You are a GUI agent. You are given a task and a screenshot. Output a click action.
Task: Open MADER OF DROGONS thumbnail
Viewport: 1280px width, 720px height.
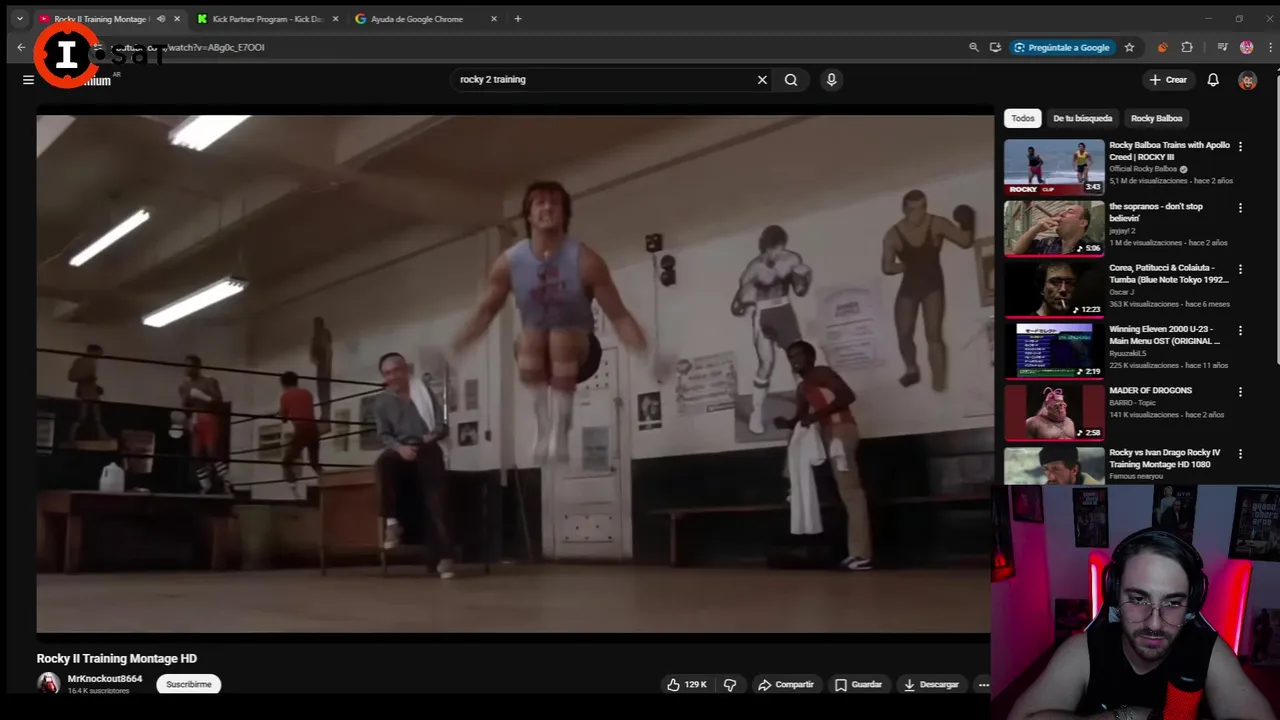tap(1054, 412)
